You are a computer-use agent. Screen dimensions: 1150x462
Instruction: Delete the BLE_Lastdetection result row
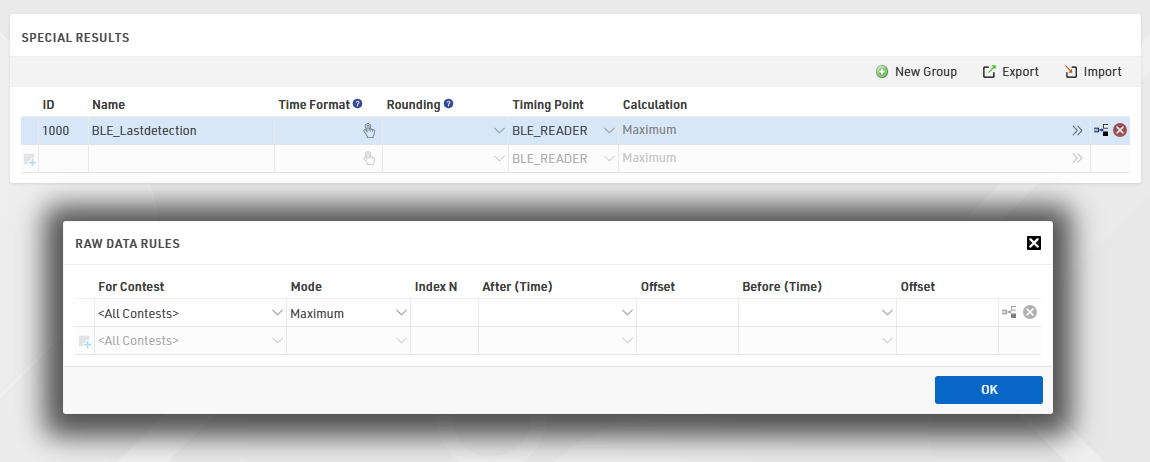(x=1120, y=130)
